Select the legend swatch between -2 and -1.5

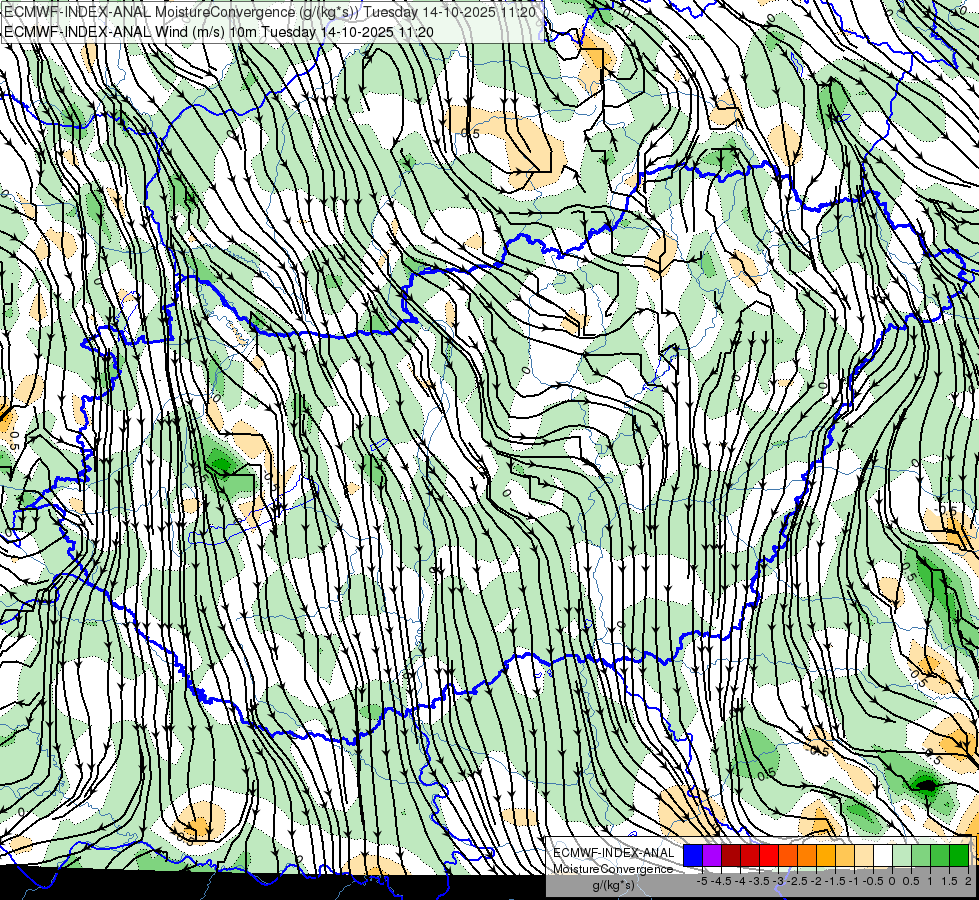pos(826,855)
